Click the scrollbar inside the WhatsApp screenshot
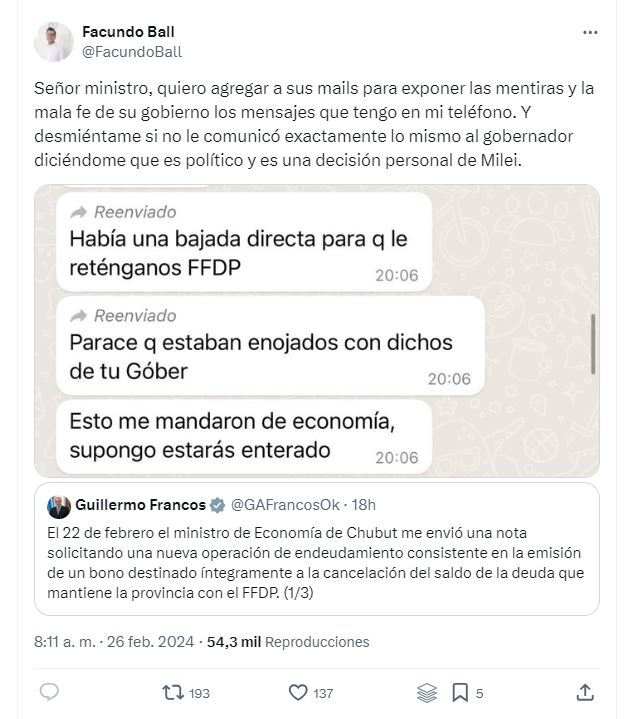633x719 pixels. pyautogui.click(x=593, y=340)
